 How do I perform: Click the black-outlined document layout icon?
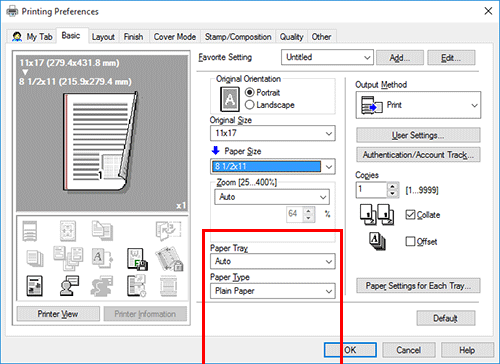35,286
